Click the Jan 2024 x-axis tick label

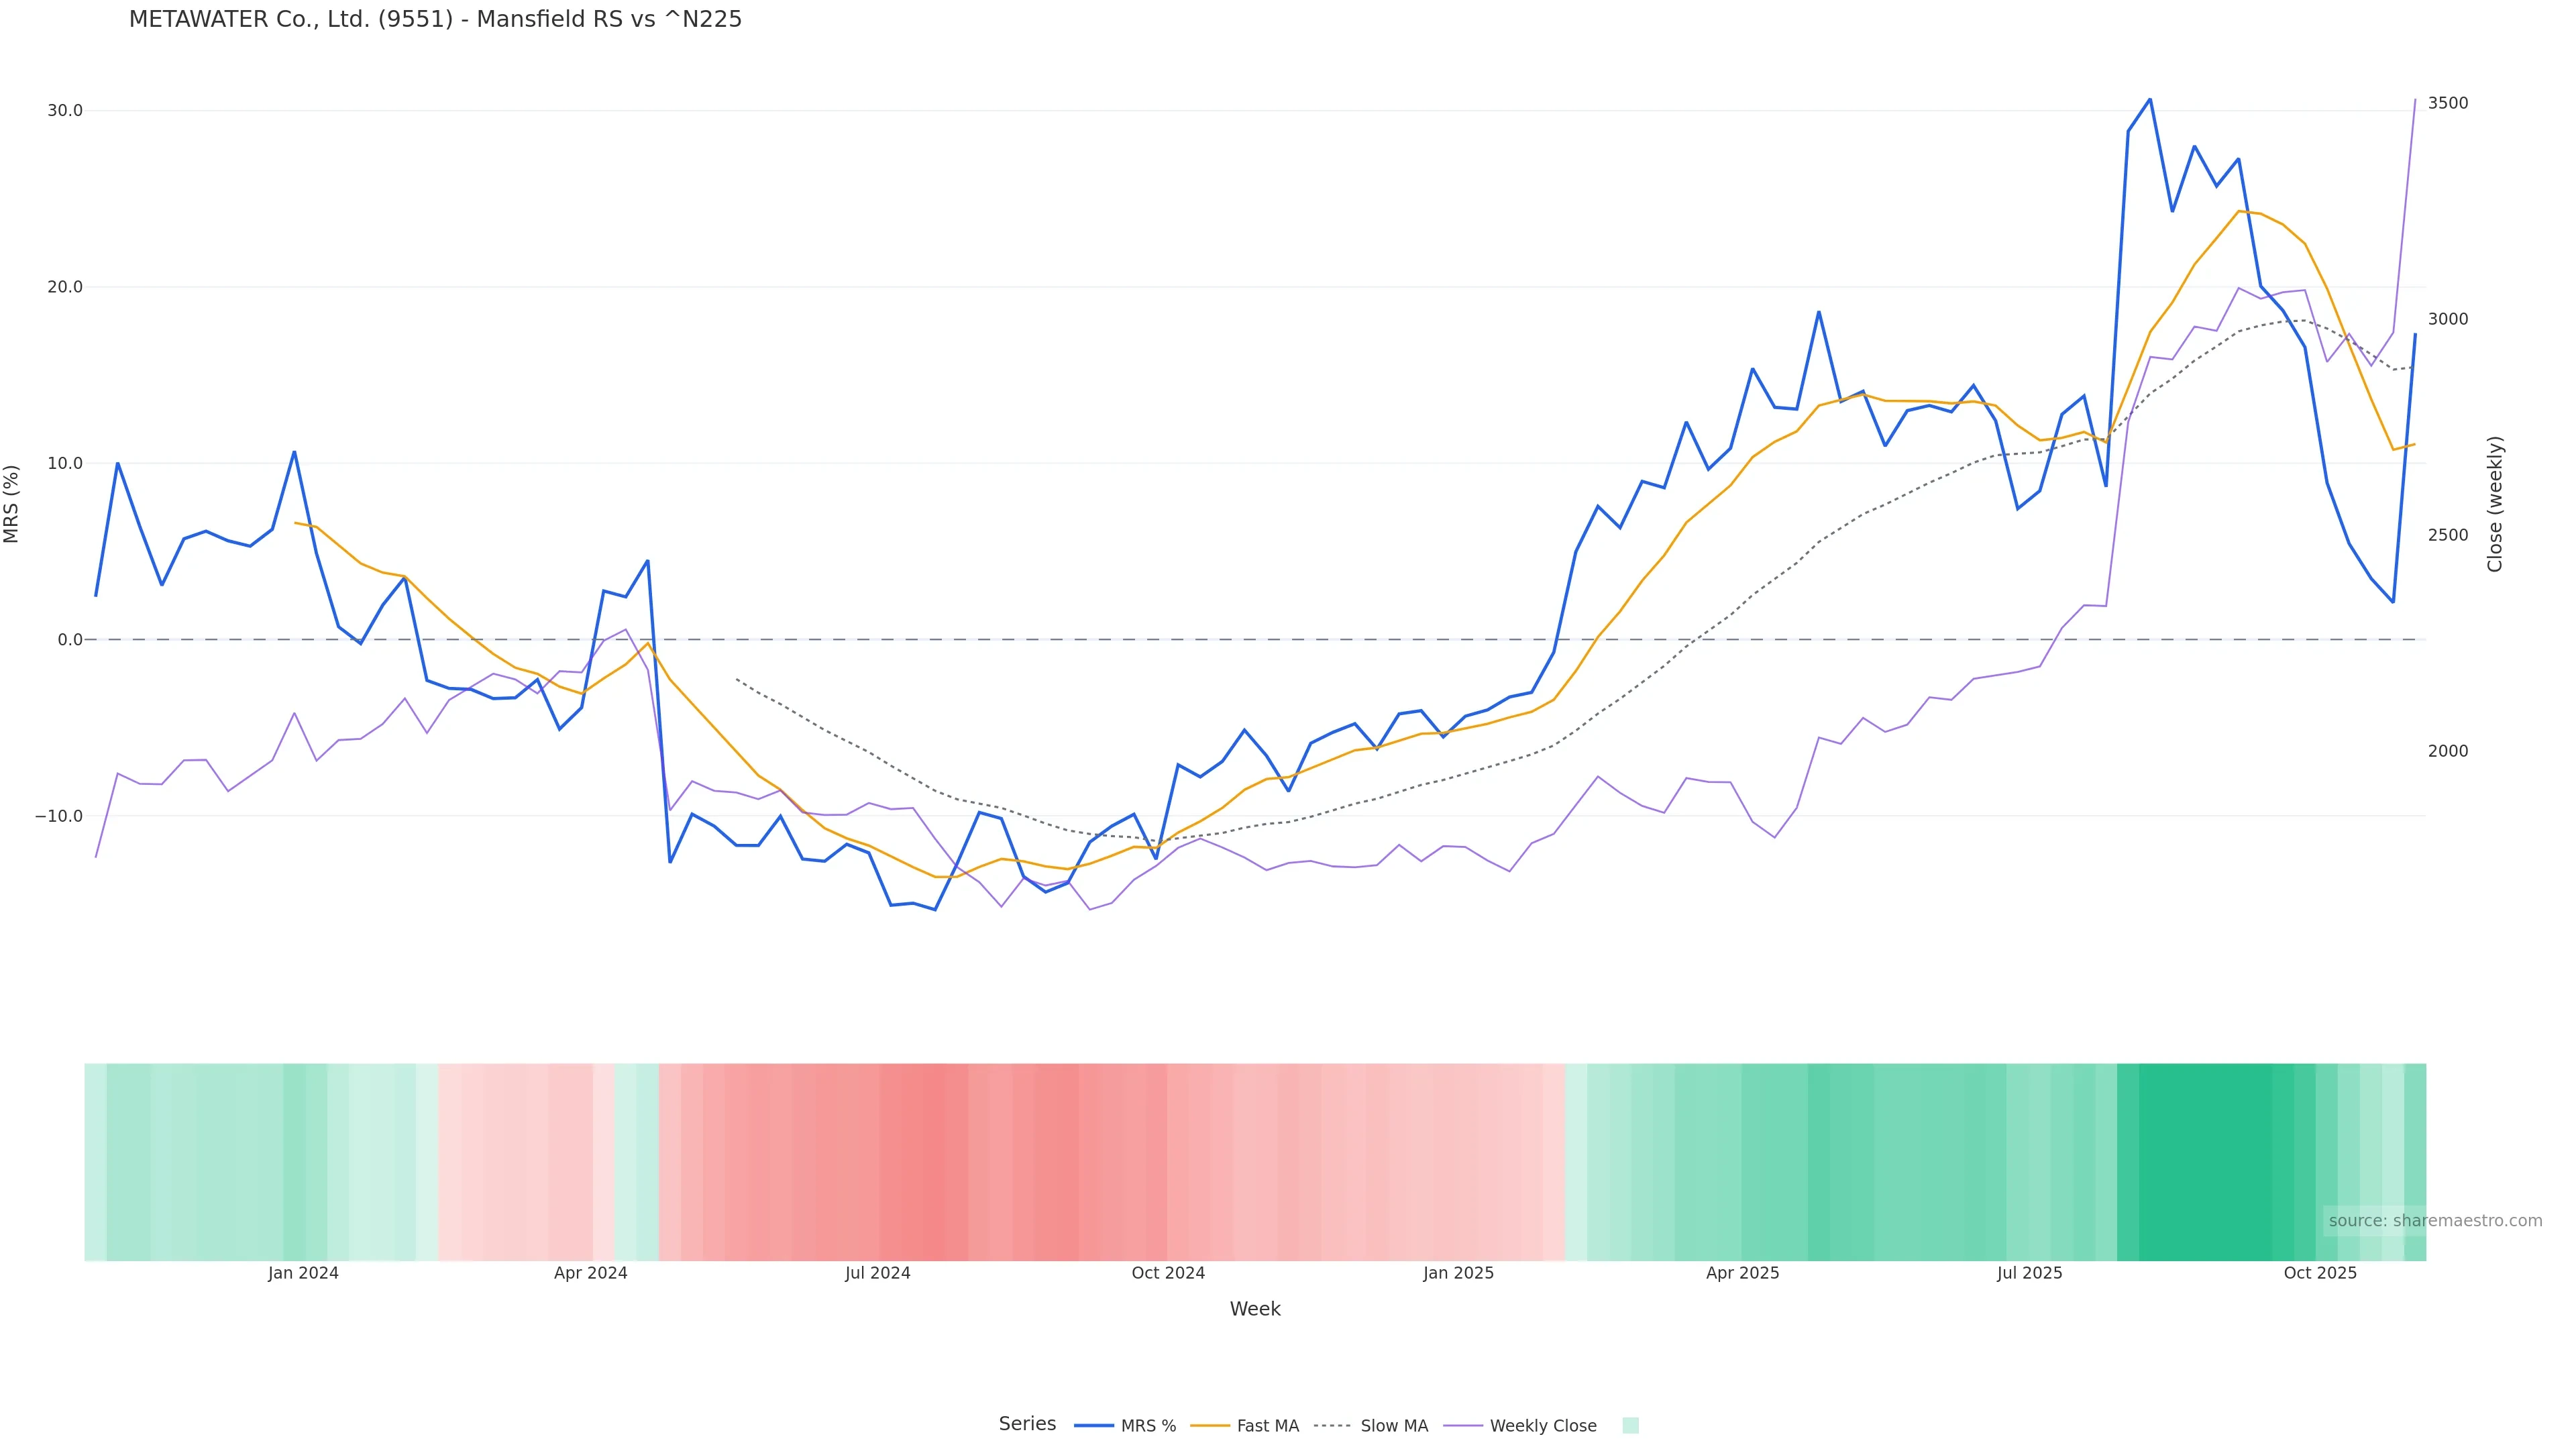click(303, 1273)
